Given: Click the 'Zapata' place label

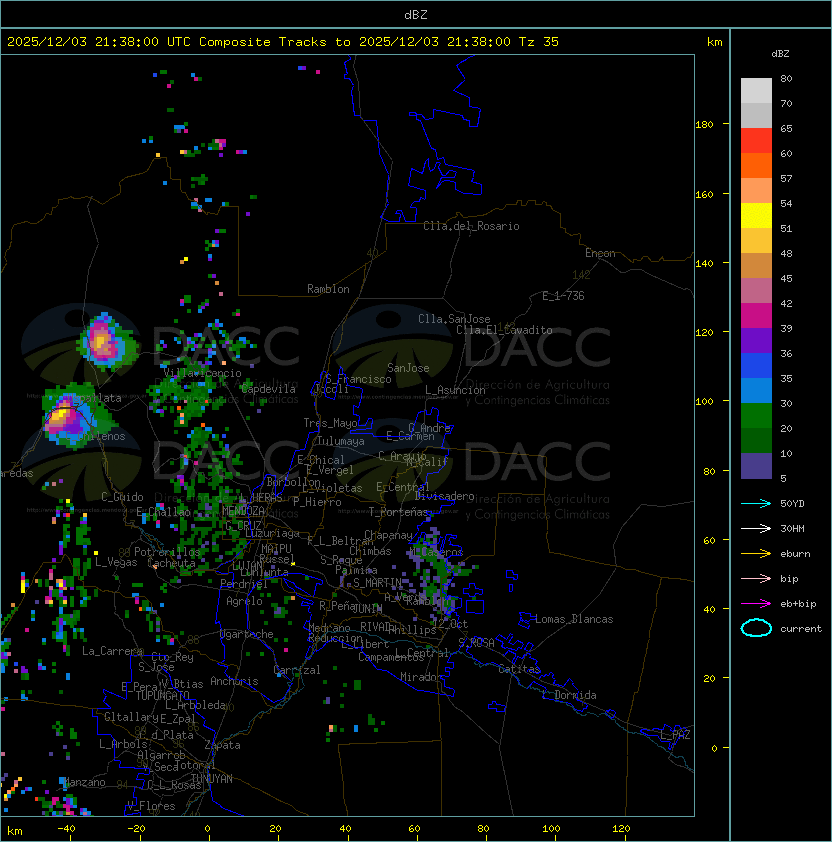Looking at the screenshot, I should pos(222,745).
